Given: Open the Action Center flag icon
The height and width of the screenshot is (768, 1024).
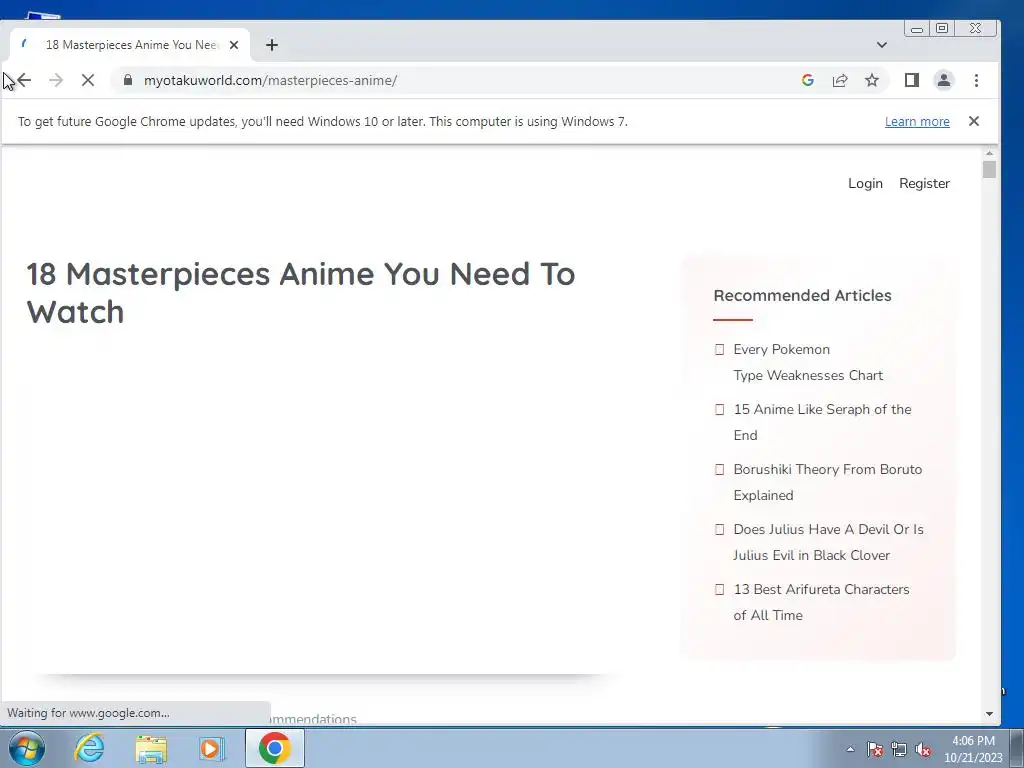Looking at the screenshot, I should tap(874, 749).
